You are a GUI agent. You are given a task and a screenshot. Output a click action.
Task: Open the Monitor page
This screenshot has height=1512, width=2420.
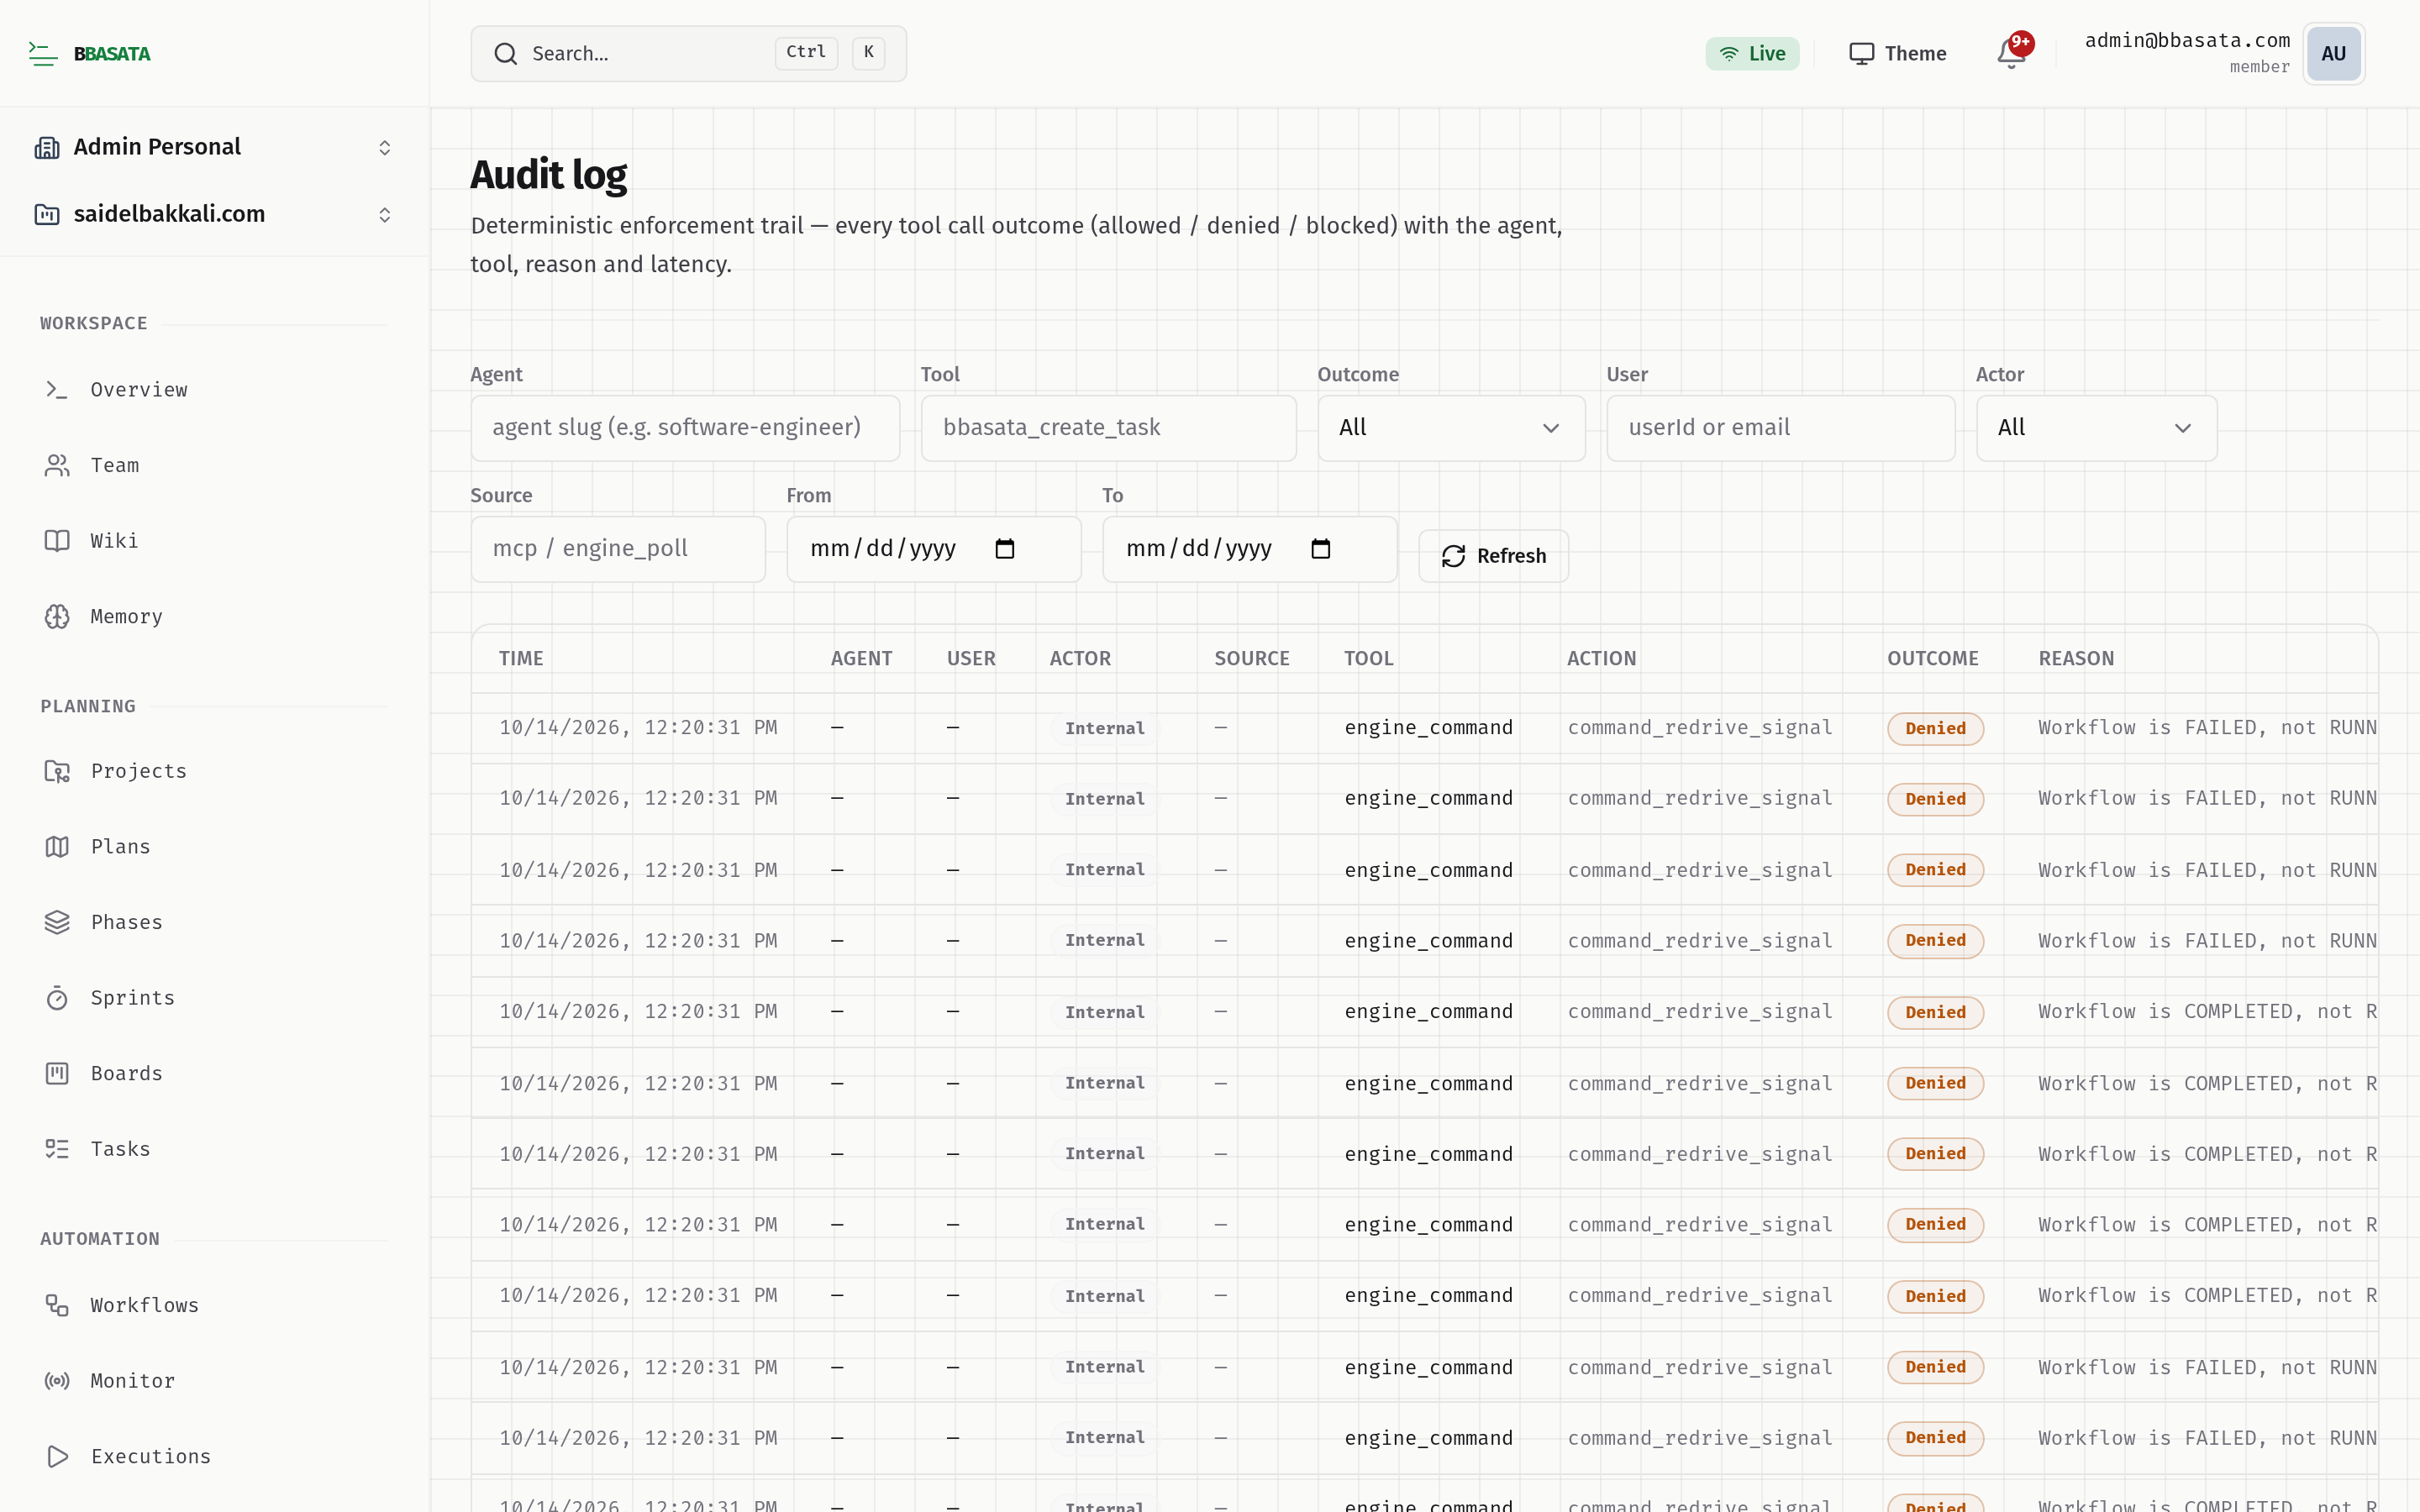(x=132, y=1381)
